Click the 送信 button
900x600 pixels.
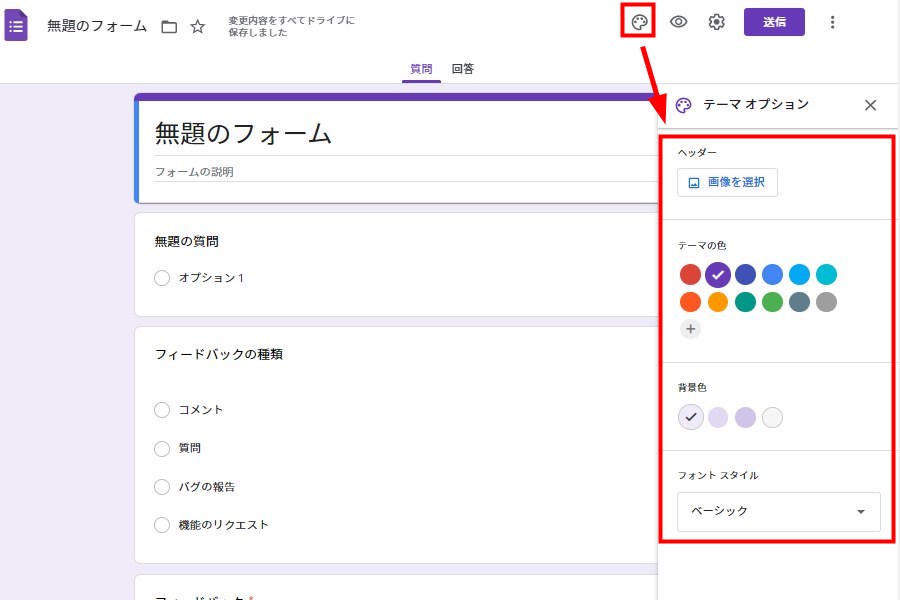click(774, 22)
